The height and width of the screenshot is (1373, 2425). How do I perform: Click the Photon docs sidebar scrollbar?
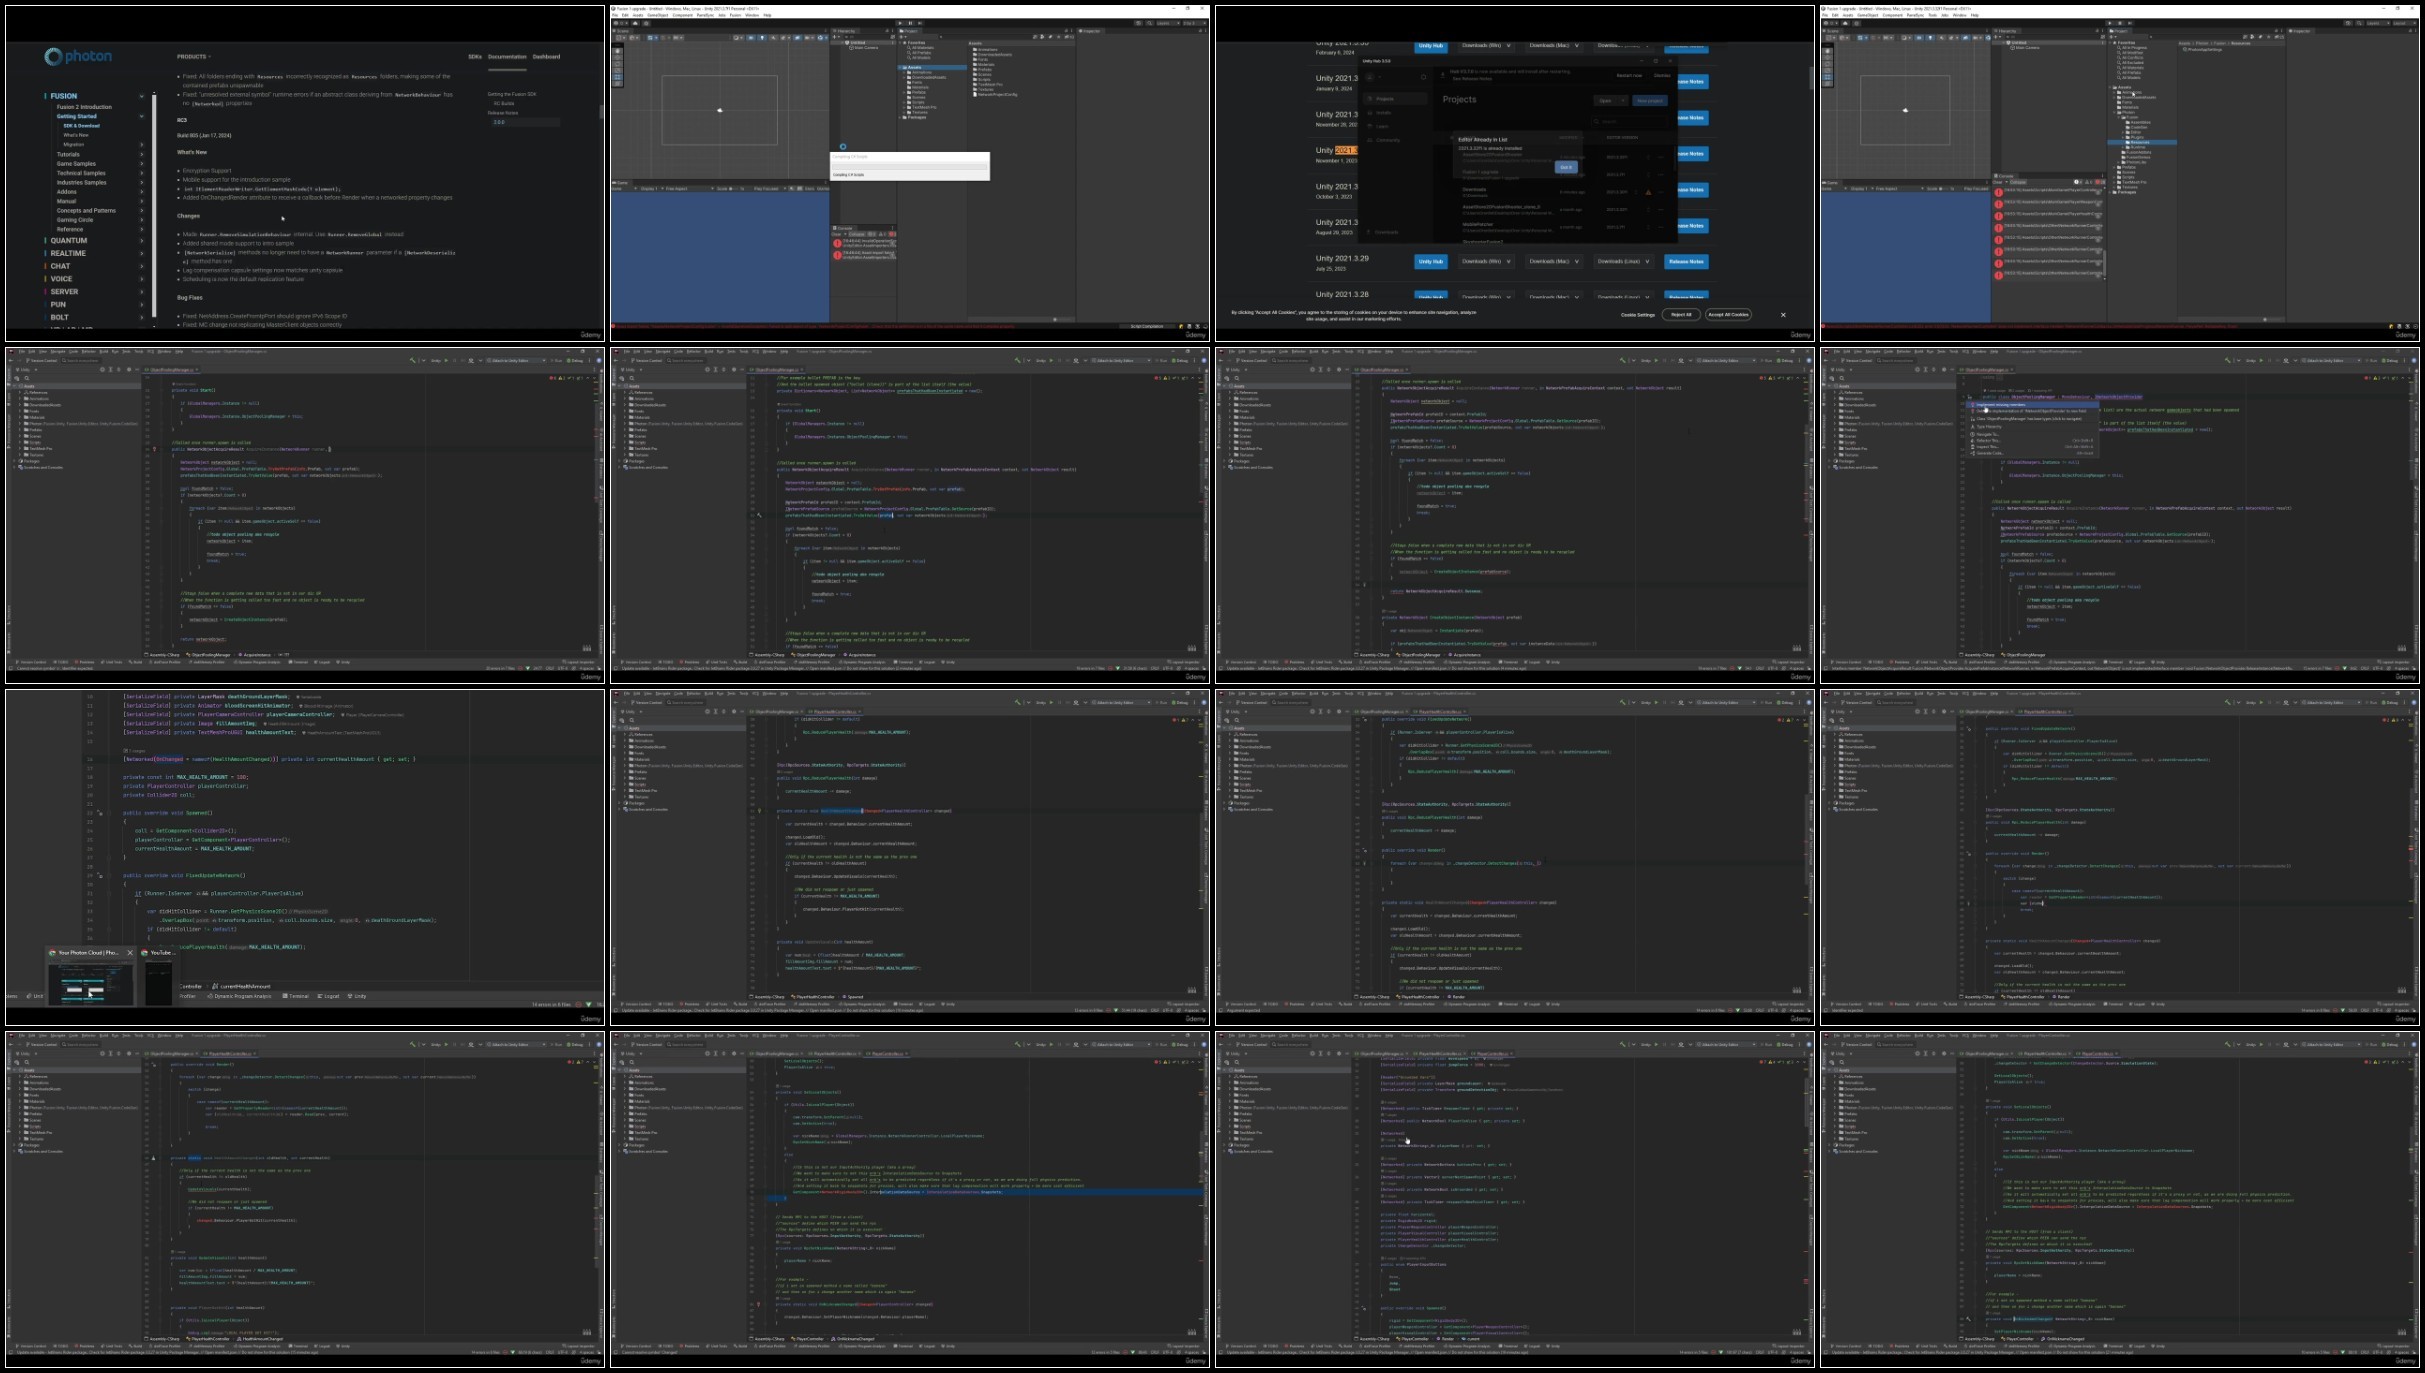[x=154, y=205]
